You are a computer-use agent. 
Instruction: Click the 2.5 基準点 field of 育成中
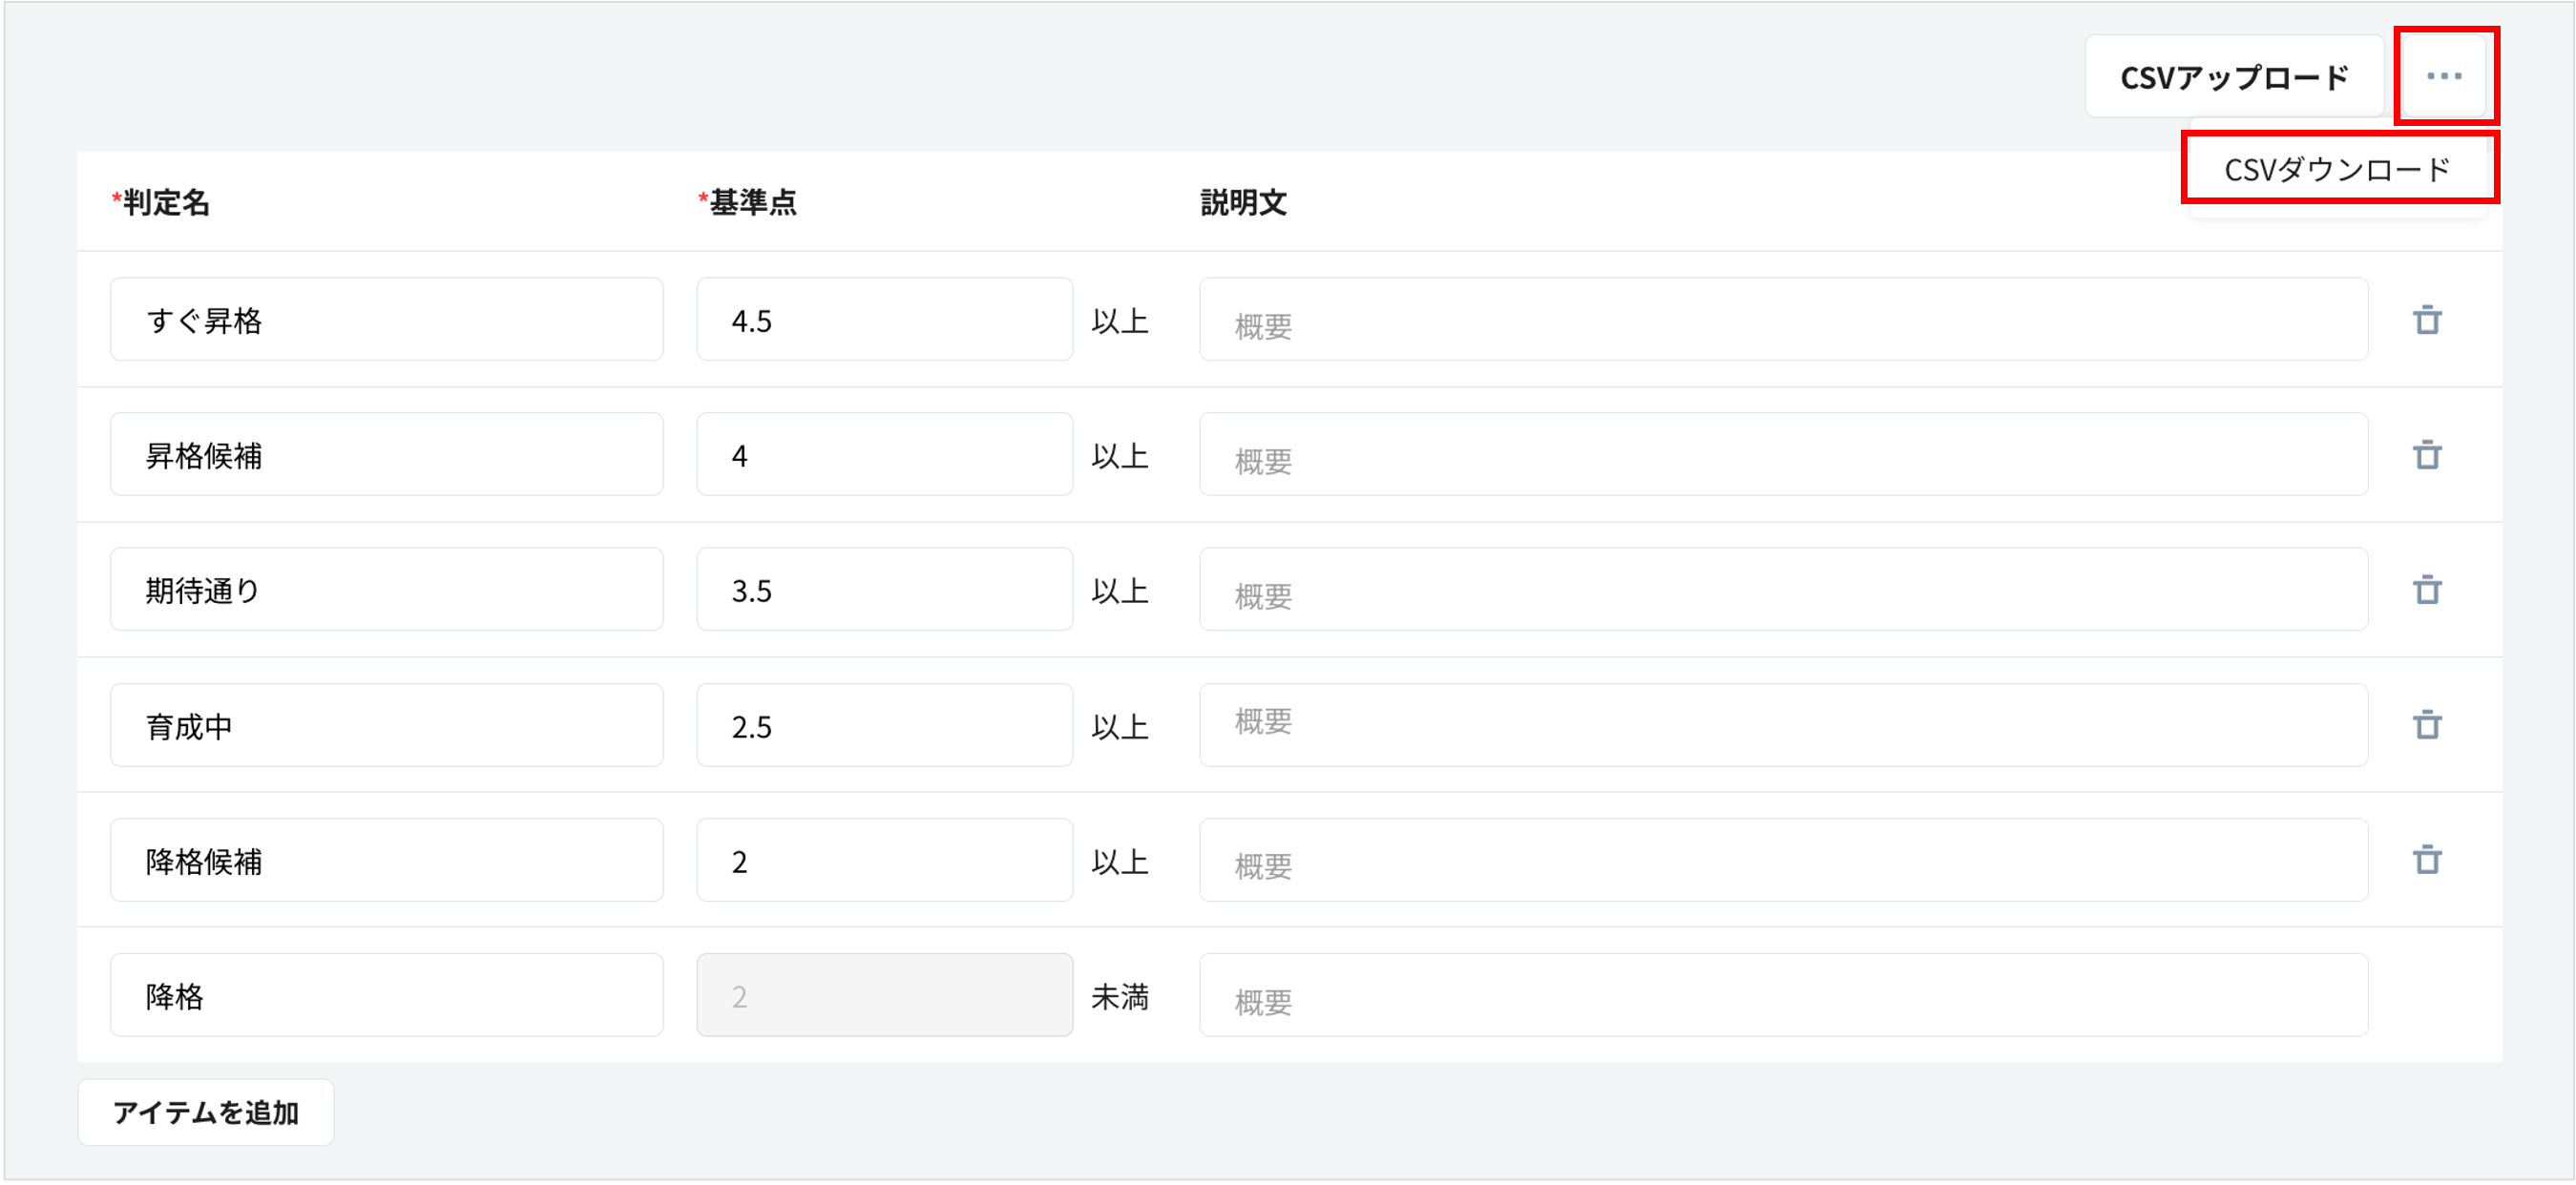[x=884, y=725]
